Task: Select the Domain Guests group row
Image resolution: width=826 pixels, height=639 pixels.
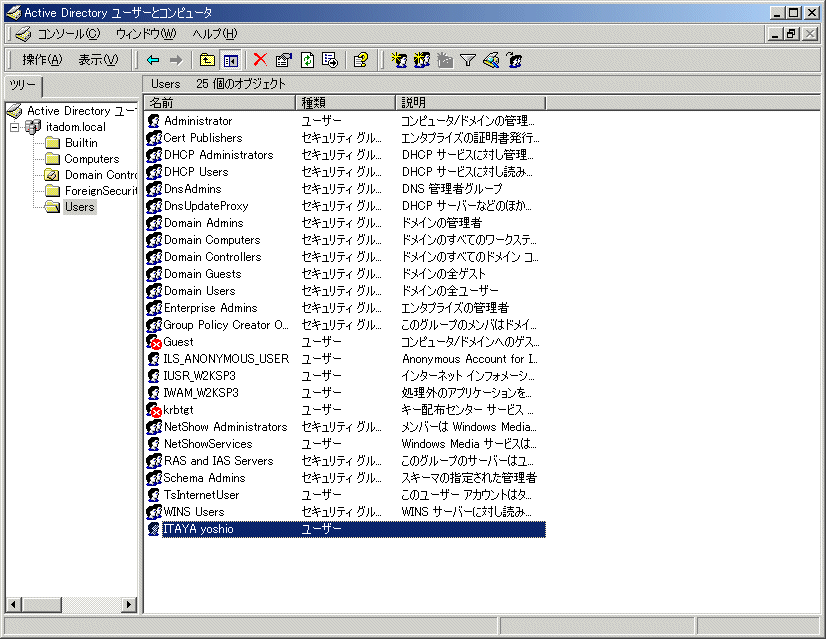Action: coord(346,274)
